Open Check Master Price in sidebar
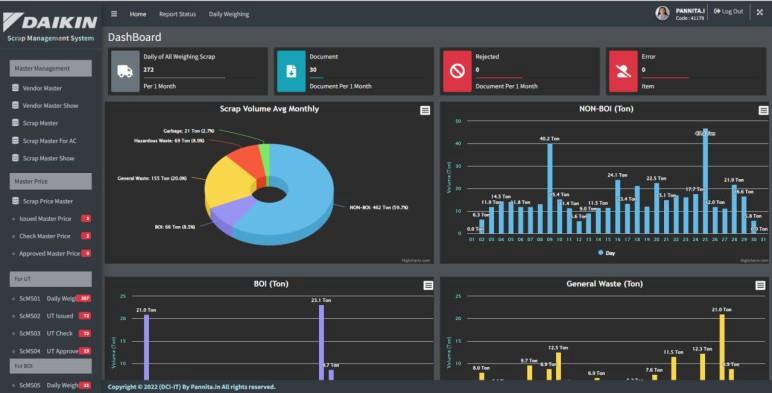 tap(45, 236)
